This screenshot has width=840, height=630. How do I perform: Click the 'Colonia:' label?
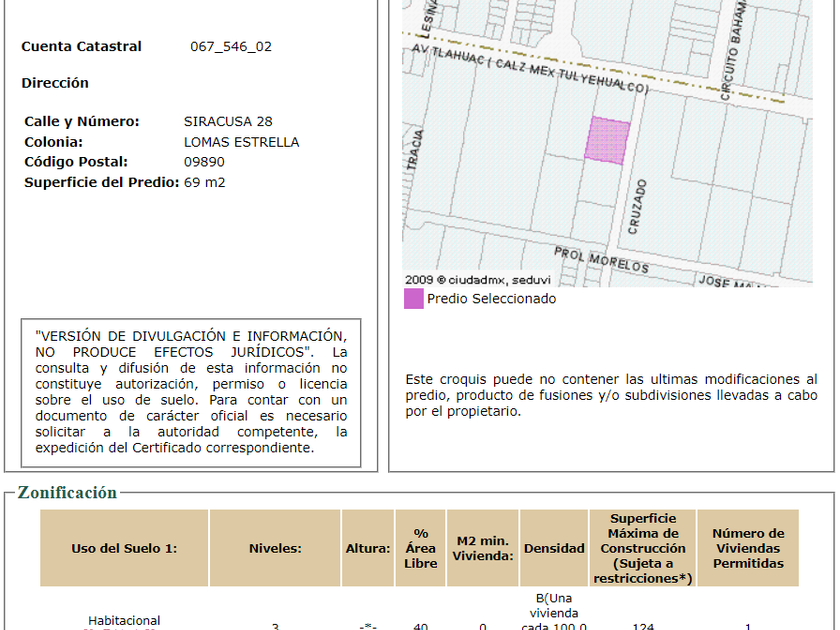tap(54, 142)
